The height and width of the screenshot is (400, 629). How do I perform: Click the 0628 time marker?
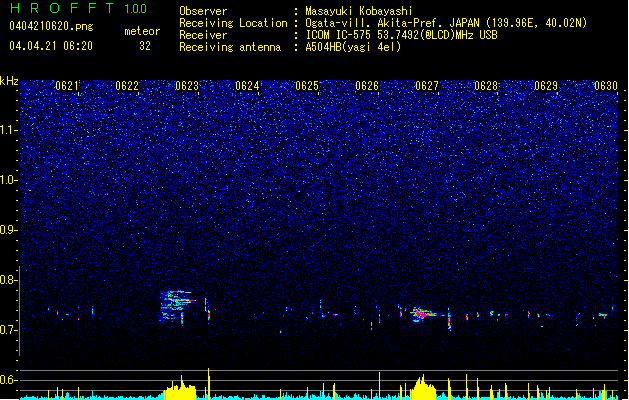(486, 86)
